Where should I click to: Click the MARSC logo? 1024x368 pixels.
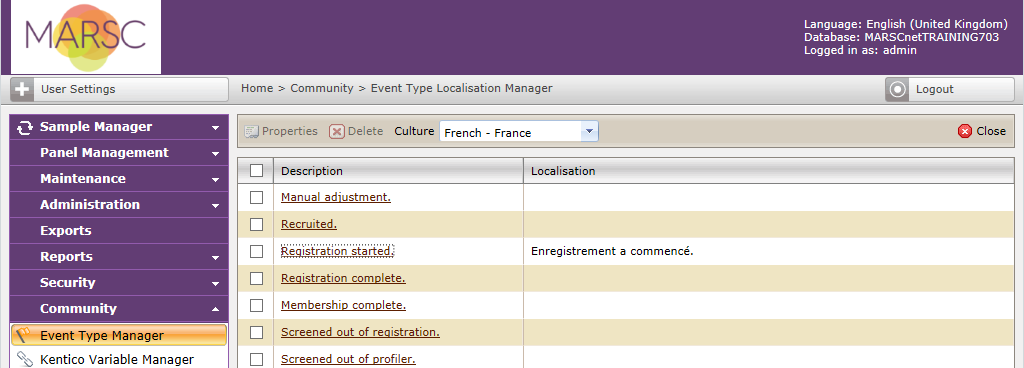click(86, 37)
